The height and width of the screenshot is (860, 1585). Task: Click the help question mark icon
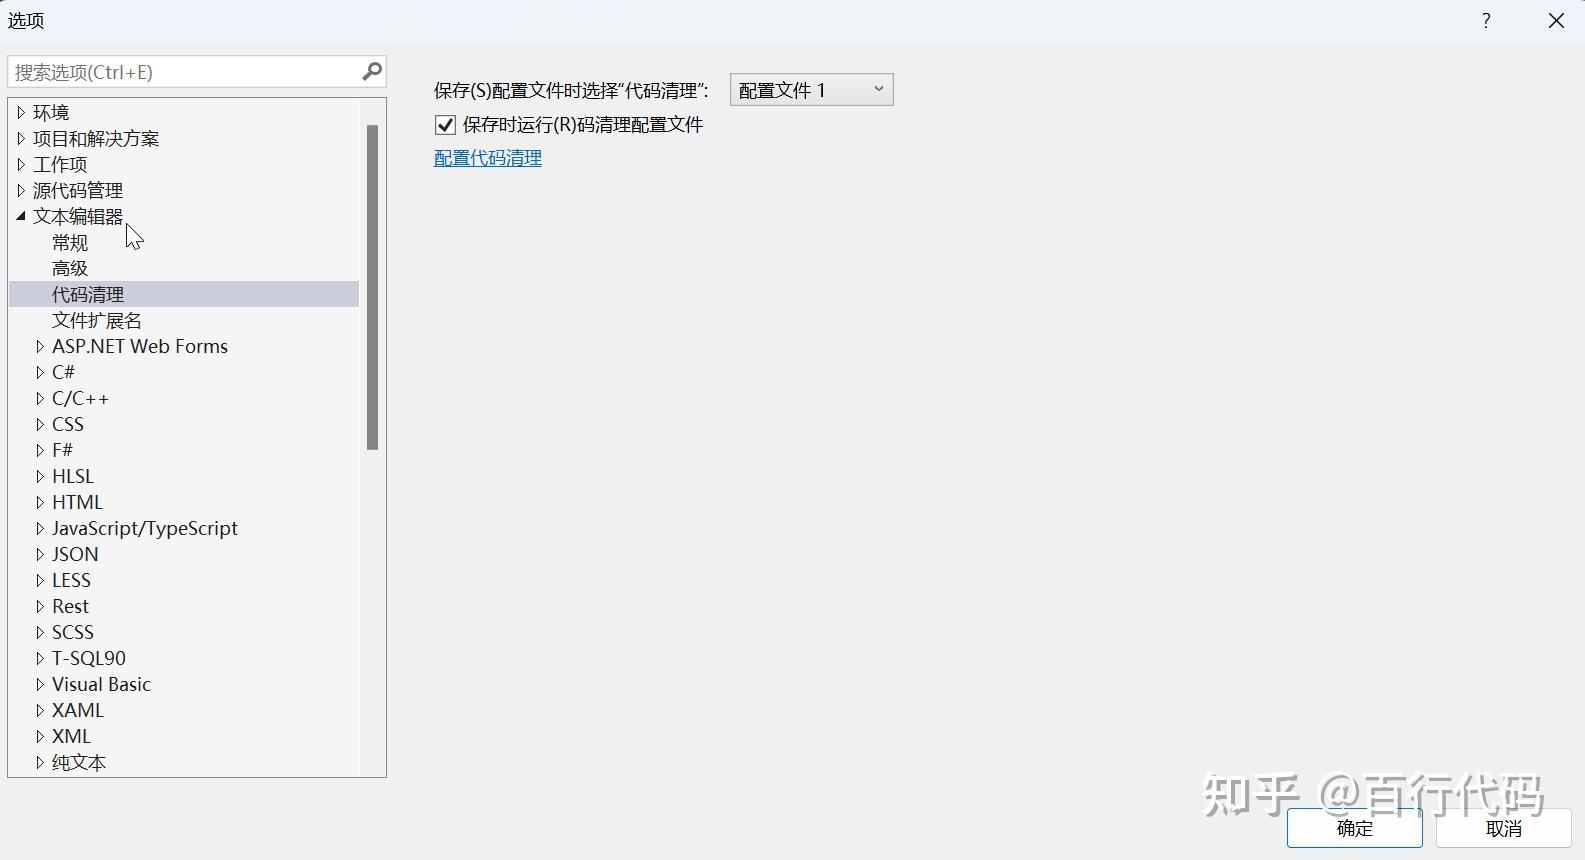pyautogui.click(x=1486, y=20)
